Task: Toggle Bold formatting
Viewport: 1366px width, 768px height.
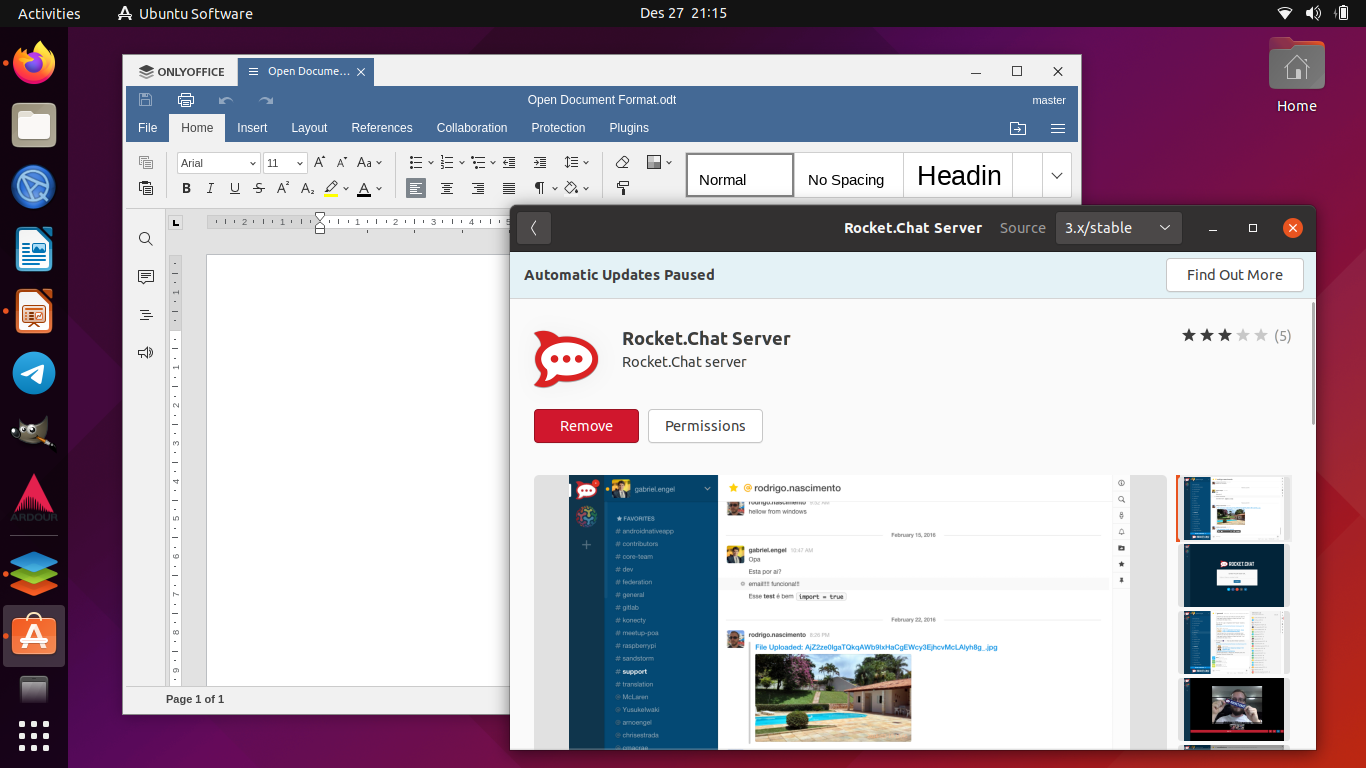Action: coord(186,188)
